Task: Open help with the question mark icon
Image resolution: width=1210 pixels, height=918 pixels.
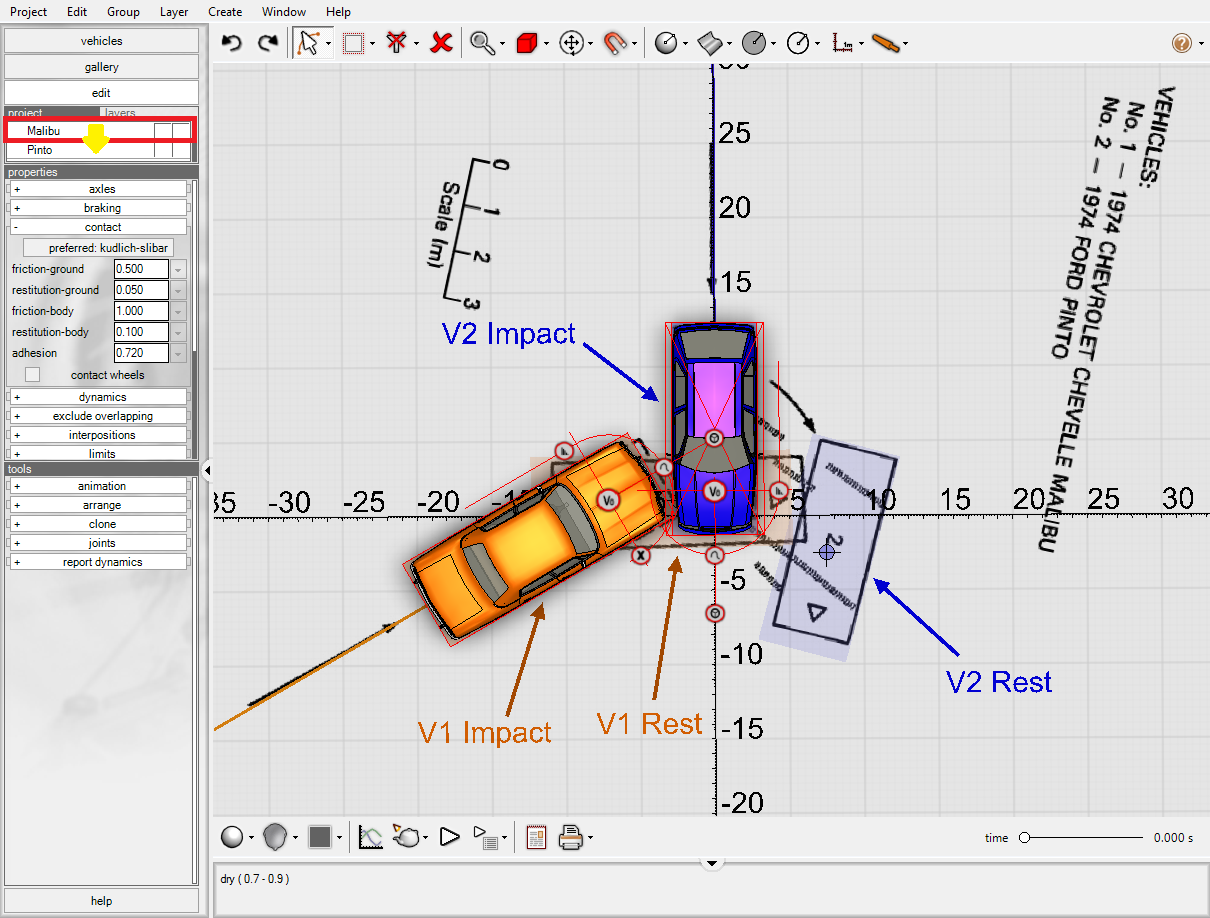Action: tap(1181, 43)
